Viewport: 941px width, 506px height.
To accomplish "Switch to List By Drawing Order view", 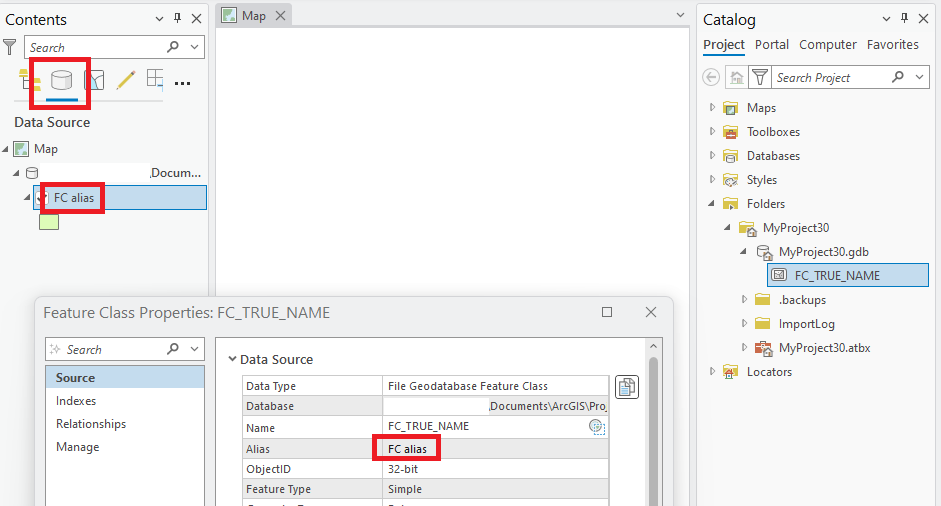I will click(x=26, y=80).
